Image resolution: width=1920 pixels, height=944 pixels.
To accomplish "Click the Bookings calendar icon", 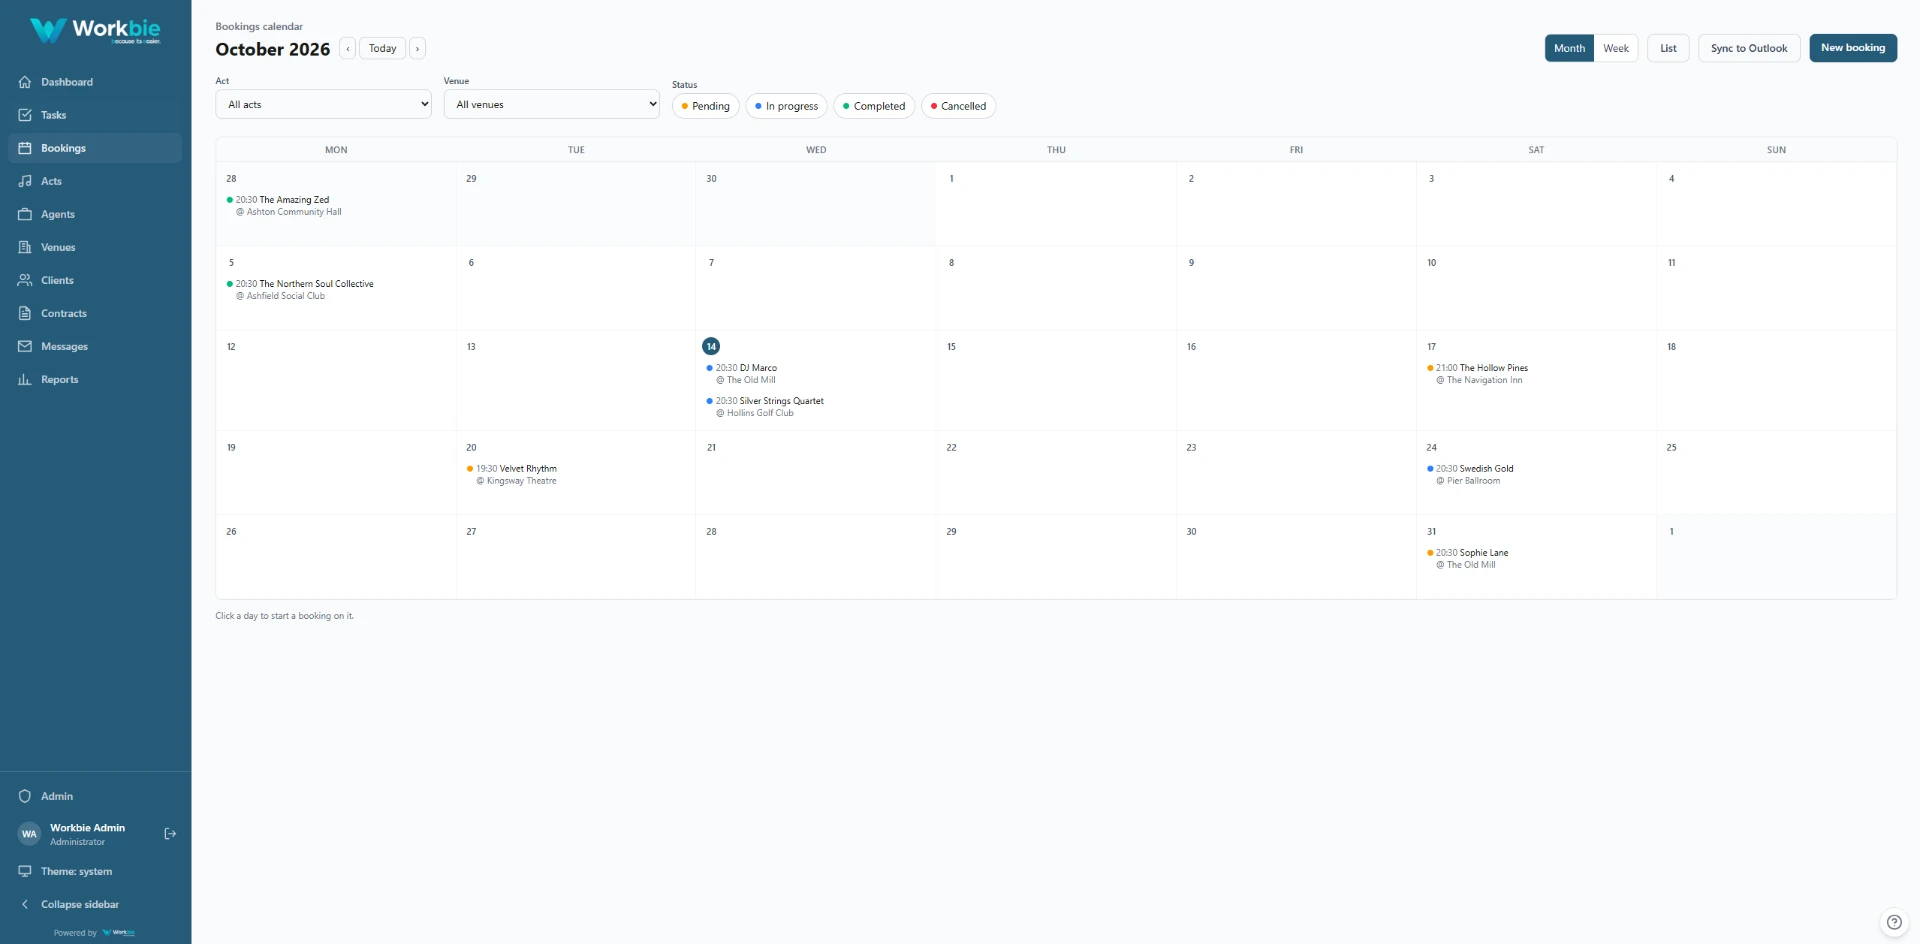I will pos(25,148).
